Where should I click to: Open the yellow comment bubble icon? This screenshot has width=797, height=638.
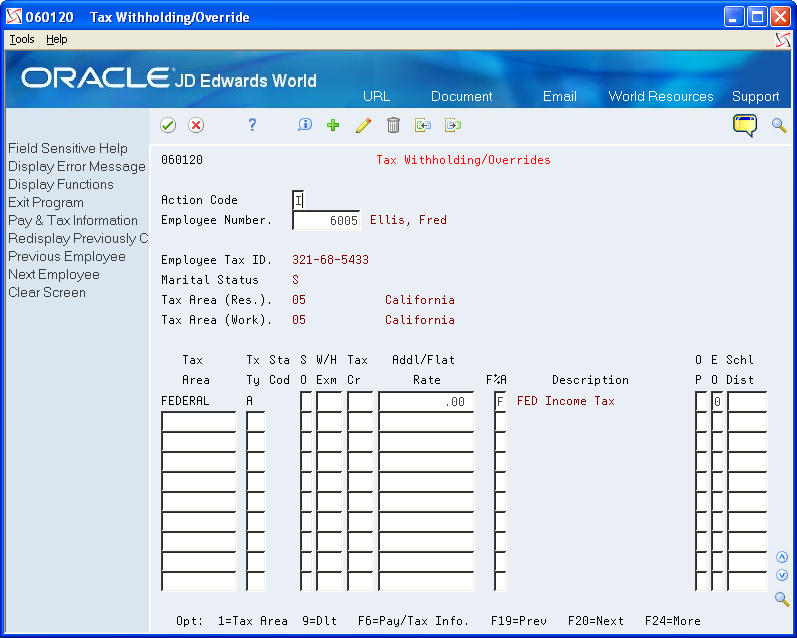pyautogui.click(x=745, y=125)
